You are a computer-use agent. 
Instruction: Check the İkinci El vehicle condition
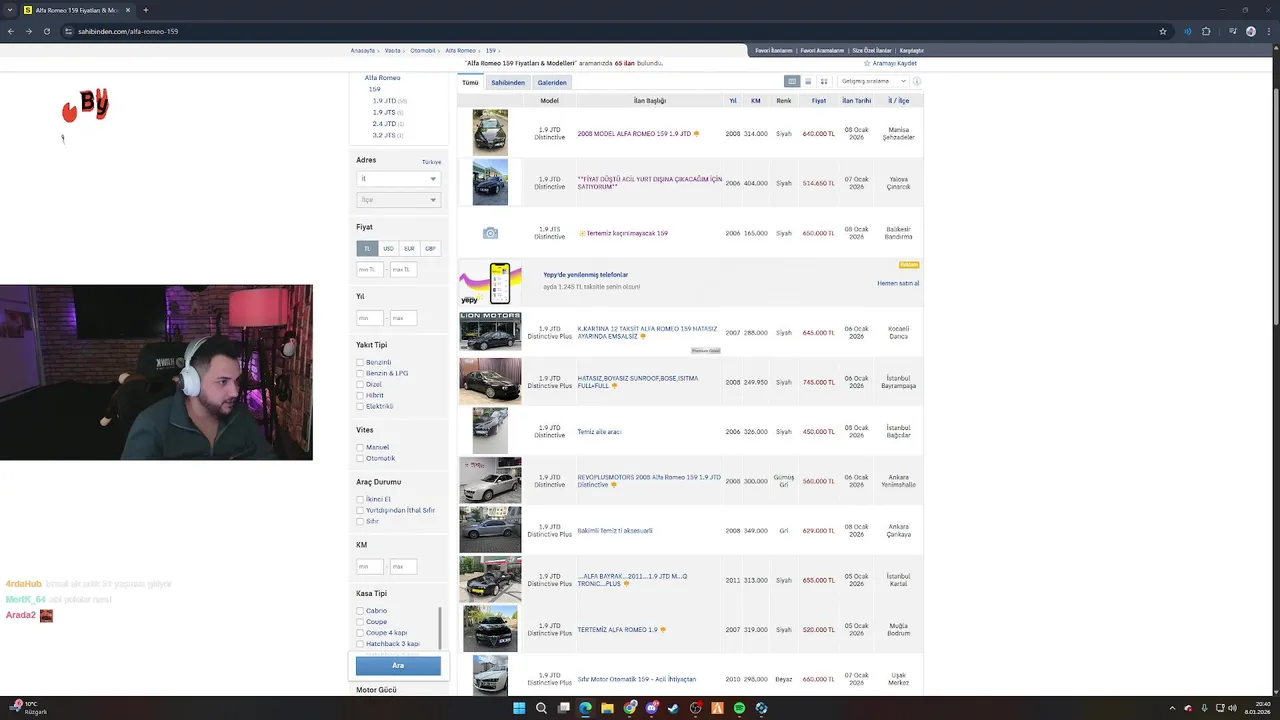360,499
